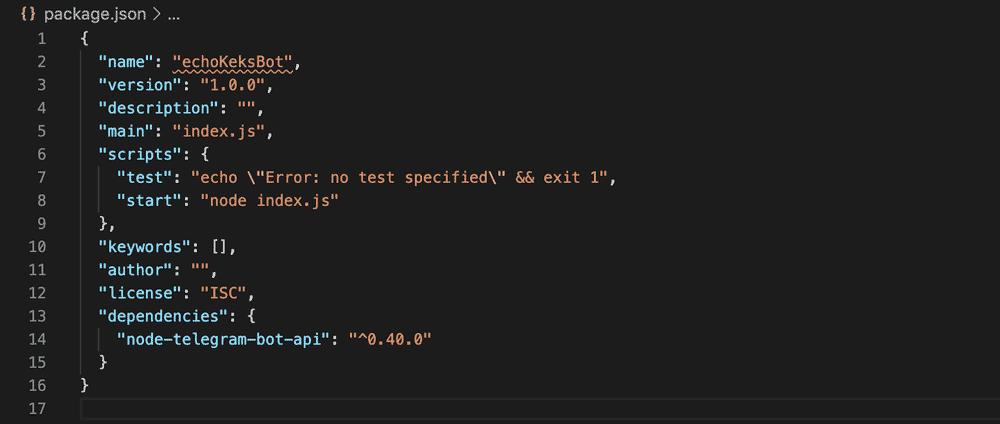1000x424 pixels.
Task: Click line number 17 in the gutter
Action: (x=38, y=407)
